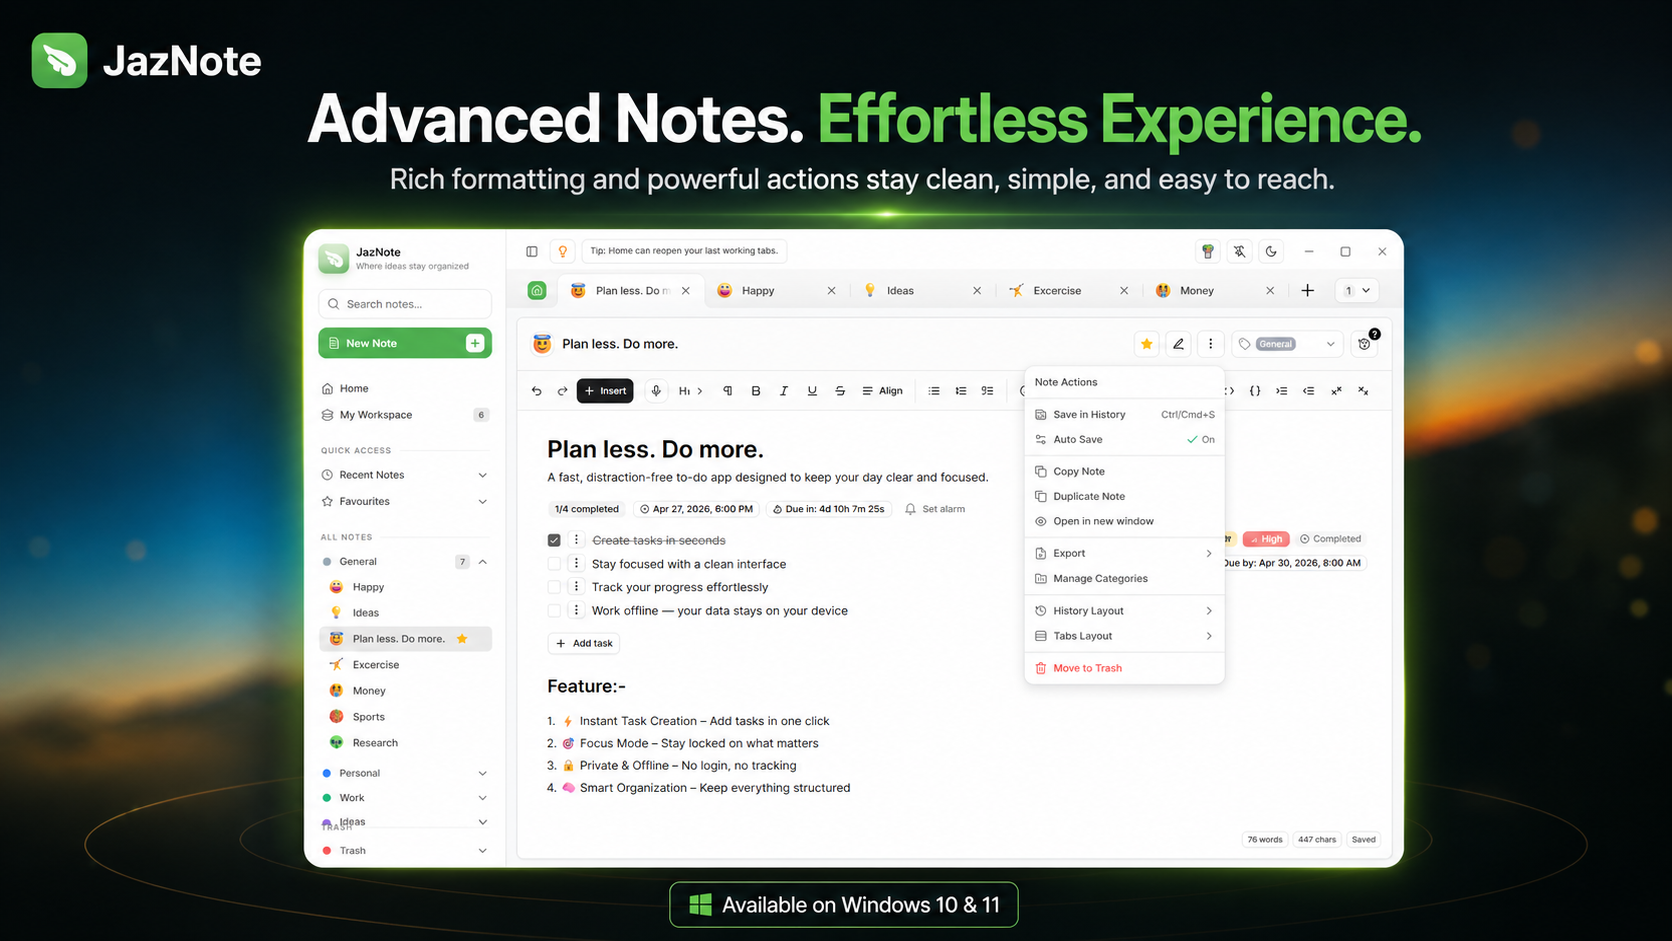Click the three-dot note actions button
This screenshot has width=1672, height=941.
pos(1211,344)
